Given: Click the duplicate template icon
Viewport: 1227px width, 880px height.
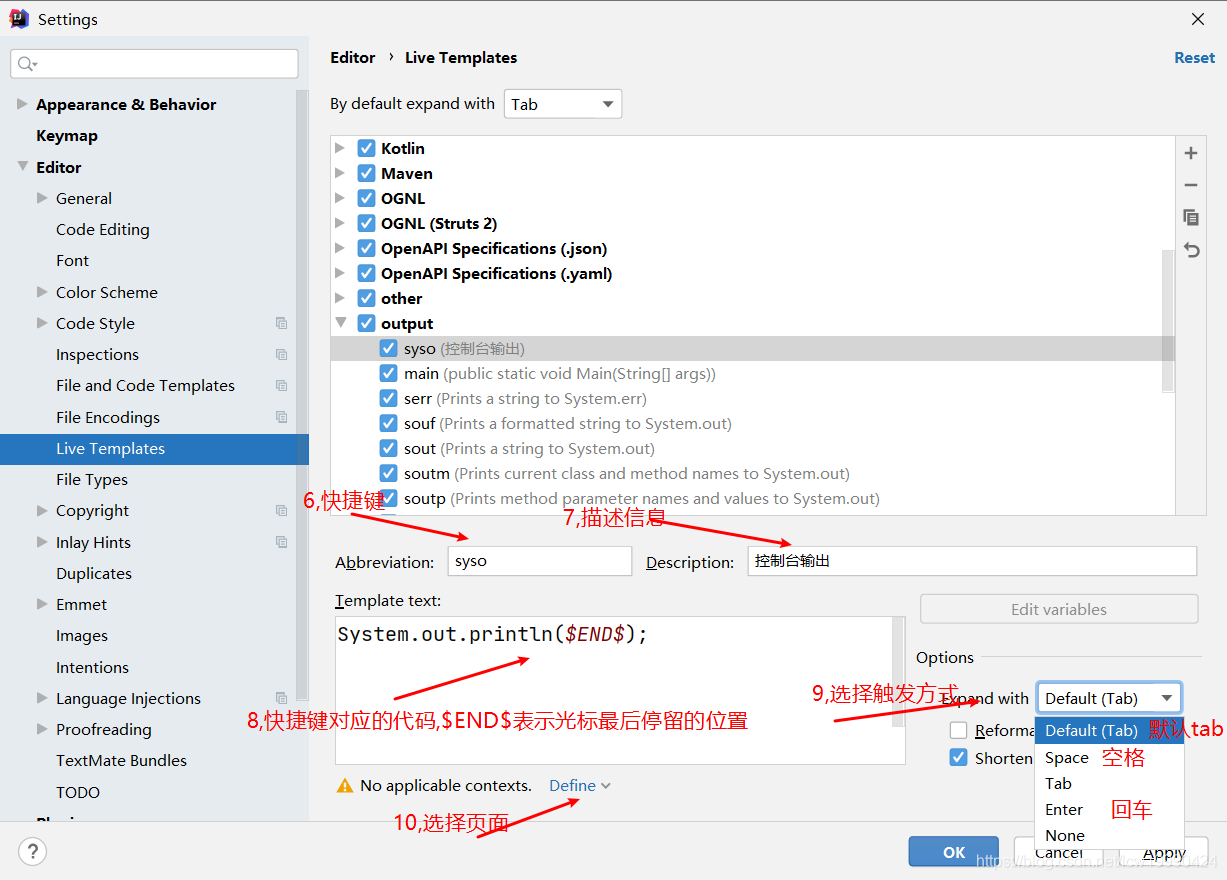Looking at the screenshot, I should (x=1191, y=217).
